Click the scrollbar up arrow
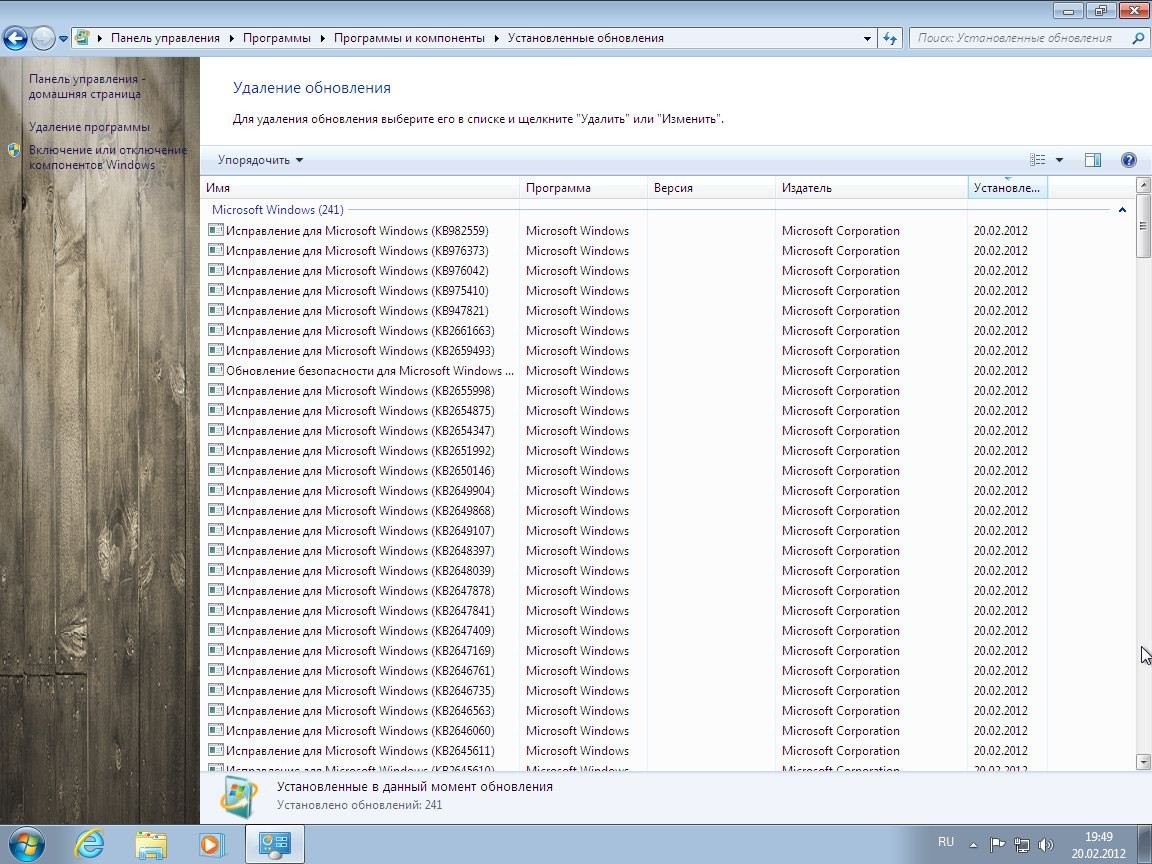This screenshot has width=1152, height=864. (1142, 185)
